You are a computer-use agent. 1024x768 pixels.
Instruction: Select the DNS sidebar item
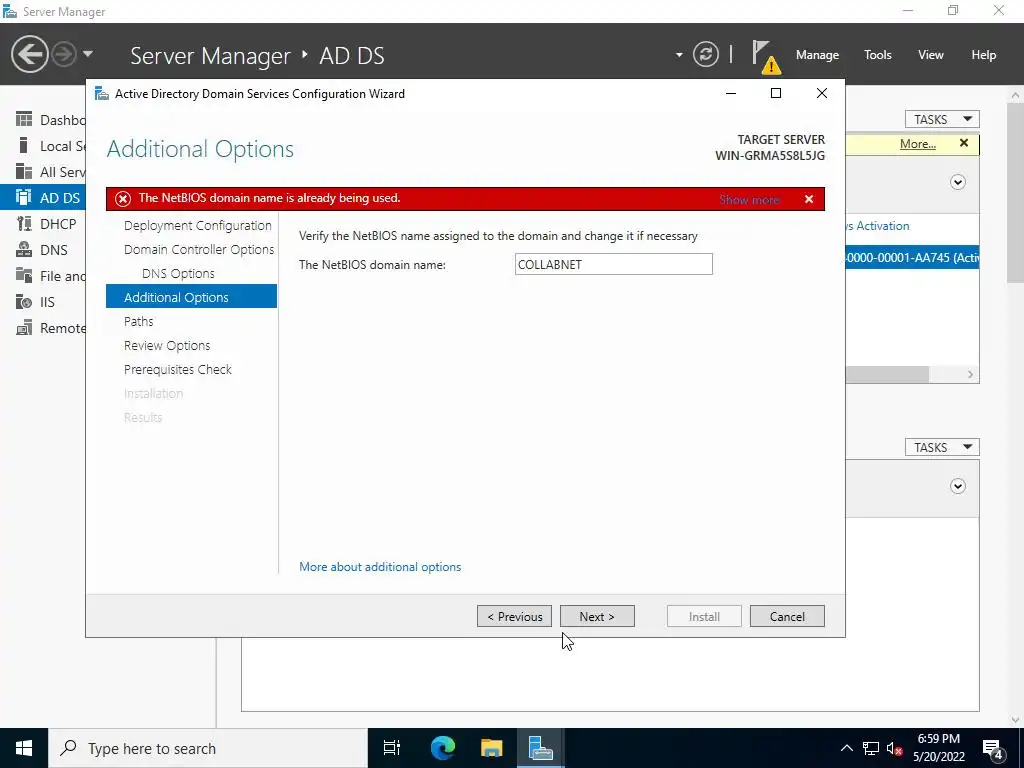click(43, 250)
